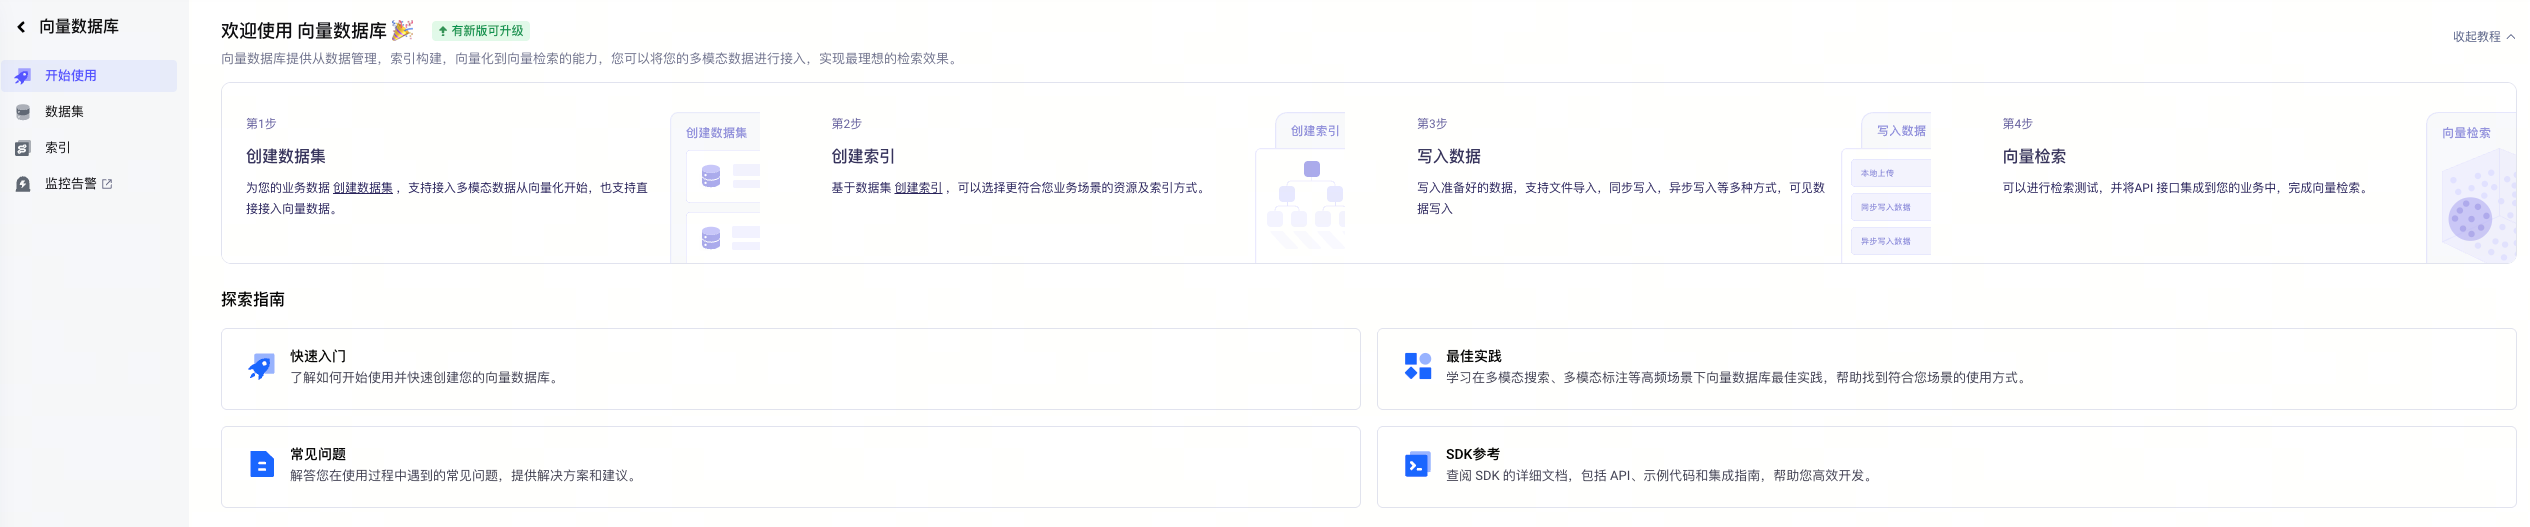Click the 监控告警 bell icon
Screen dimensions: 2530x527
(23, 184)
